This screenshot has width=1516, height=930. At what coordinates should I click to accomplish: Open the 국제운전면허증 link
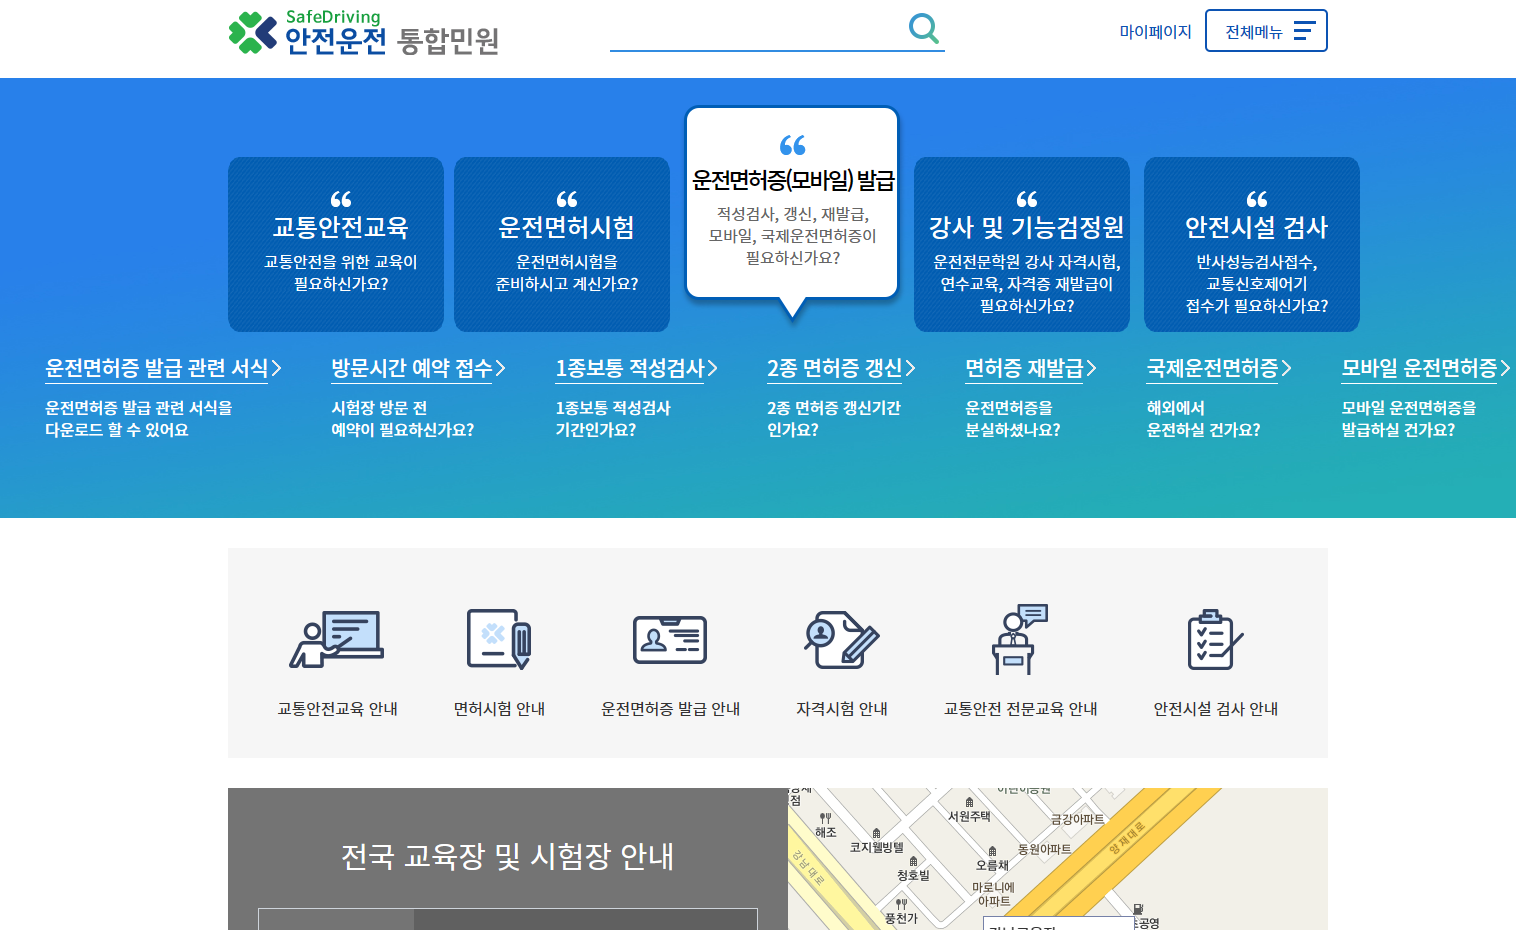(x=1212, y=368)
